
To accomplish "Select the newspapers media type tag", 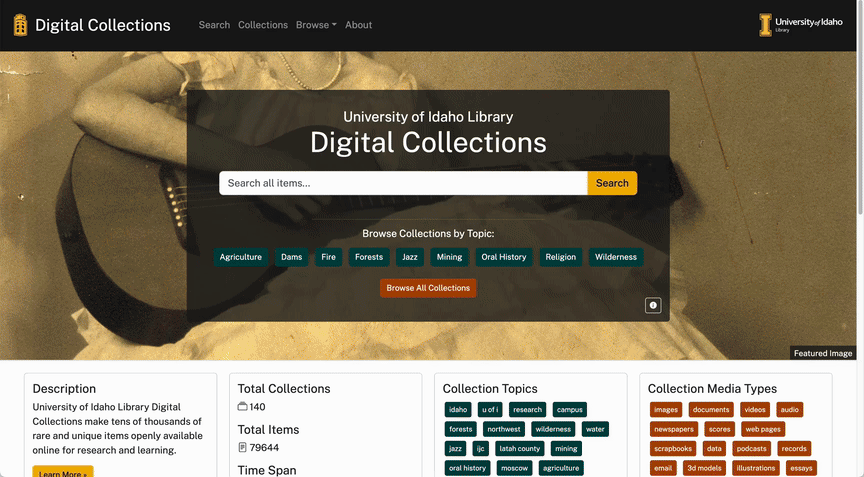I will pyautogui.click(x=674, y=429).
